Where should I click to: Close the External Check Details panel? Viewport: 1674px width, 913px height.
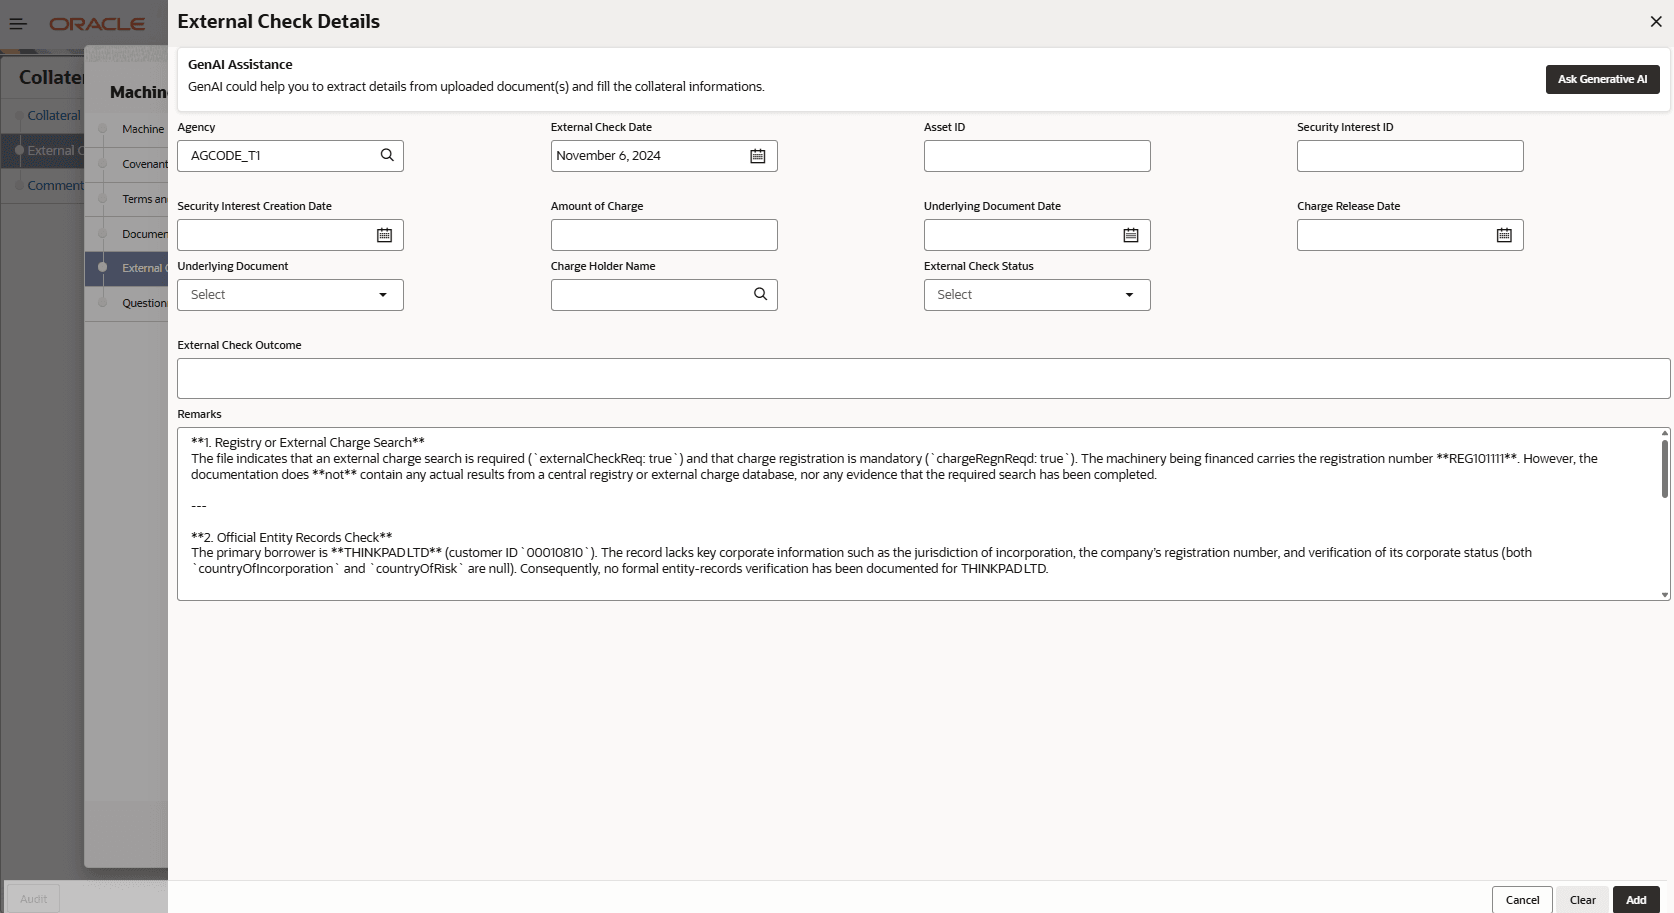coord(1656,22)
